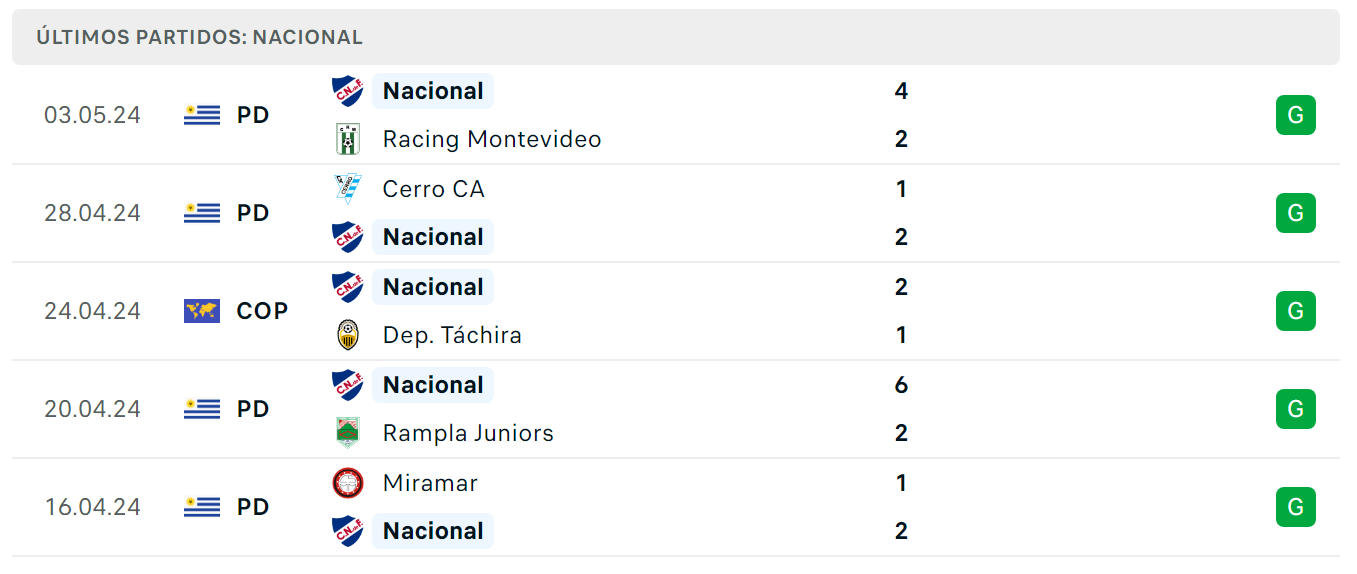Click the green G badge for 16.04.24
Screen dimensions: 1357x574
(x=1296, y=507)
